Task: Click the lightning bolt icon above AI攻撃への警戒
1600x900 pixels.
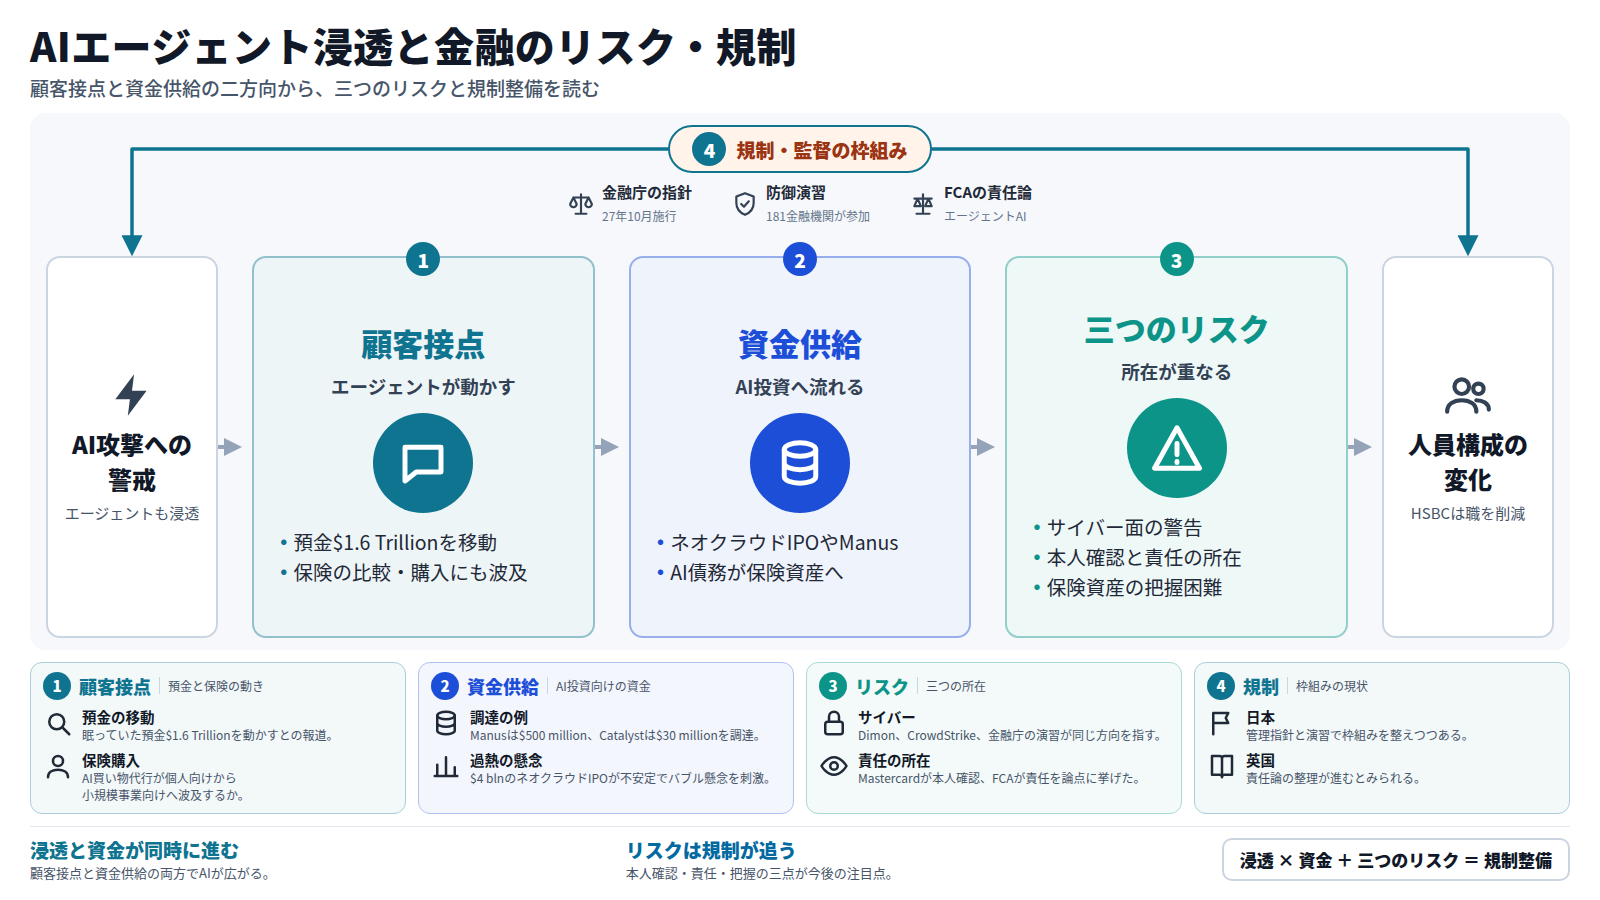Action: pos(131,395)
